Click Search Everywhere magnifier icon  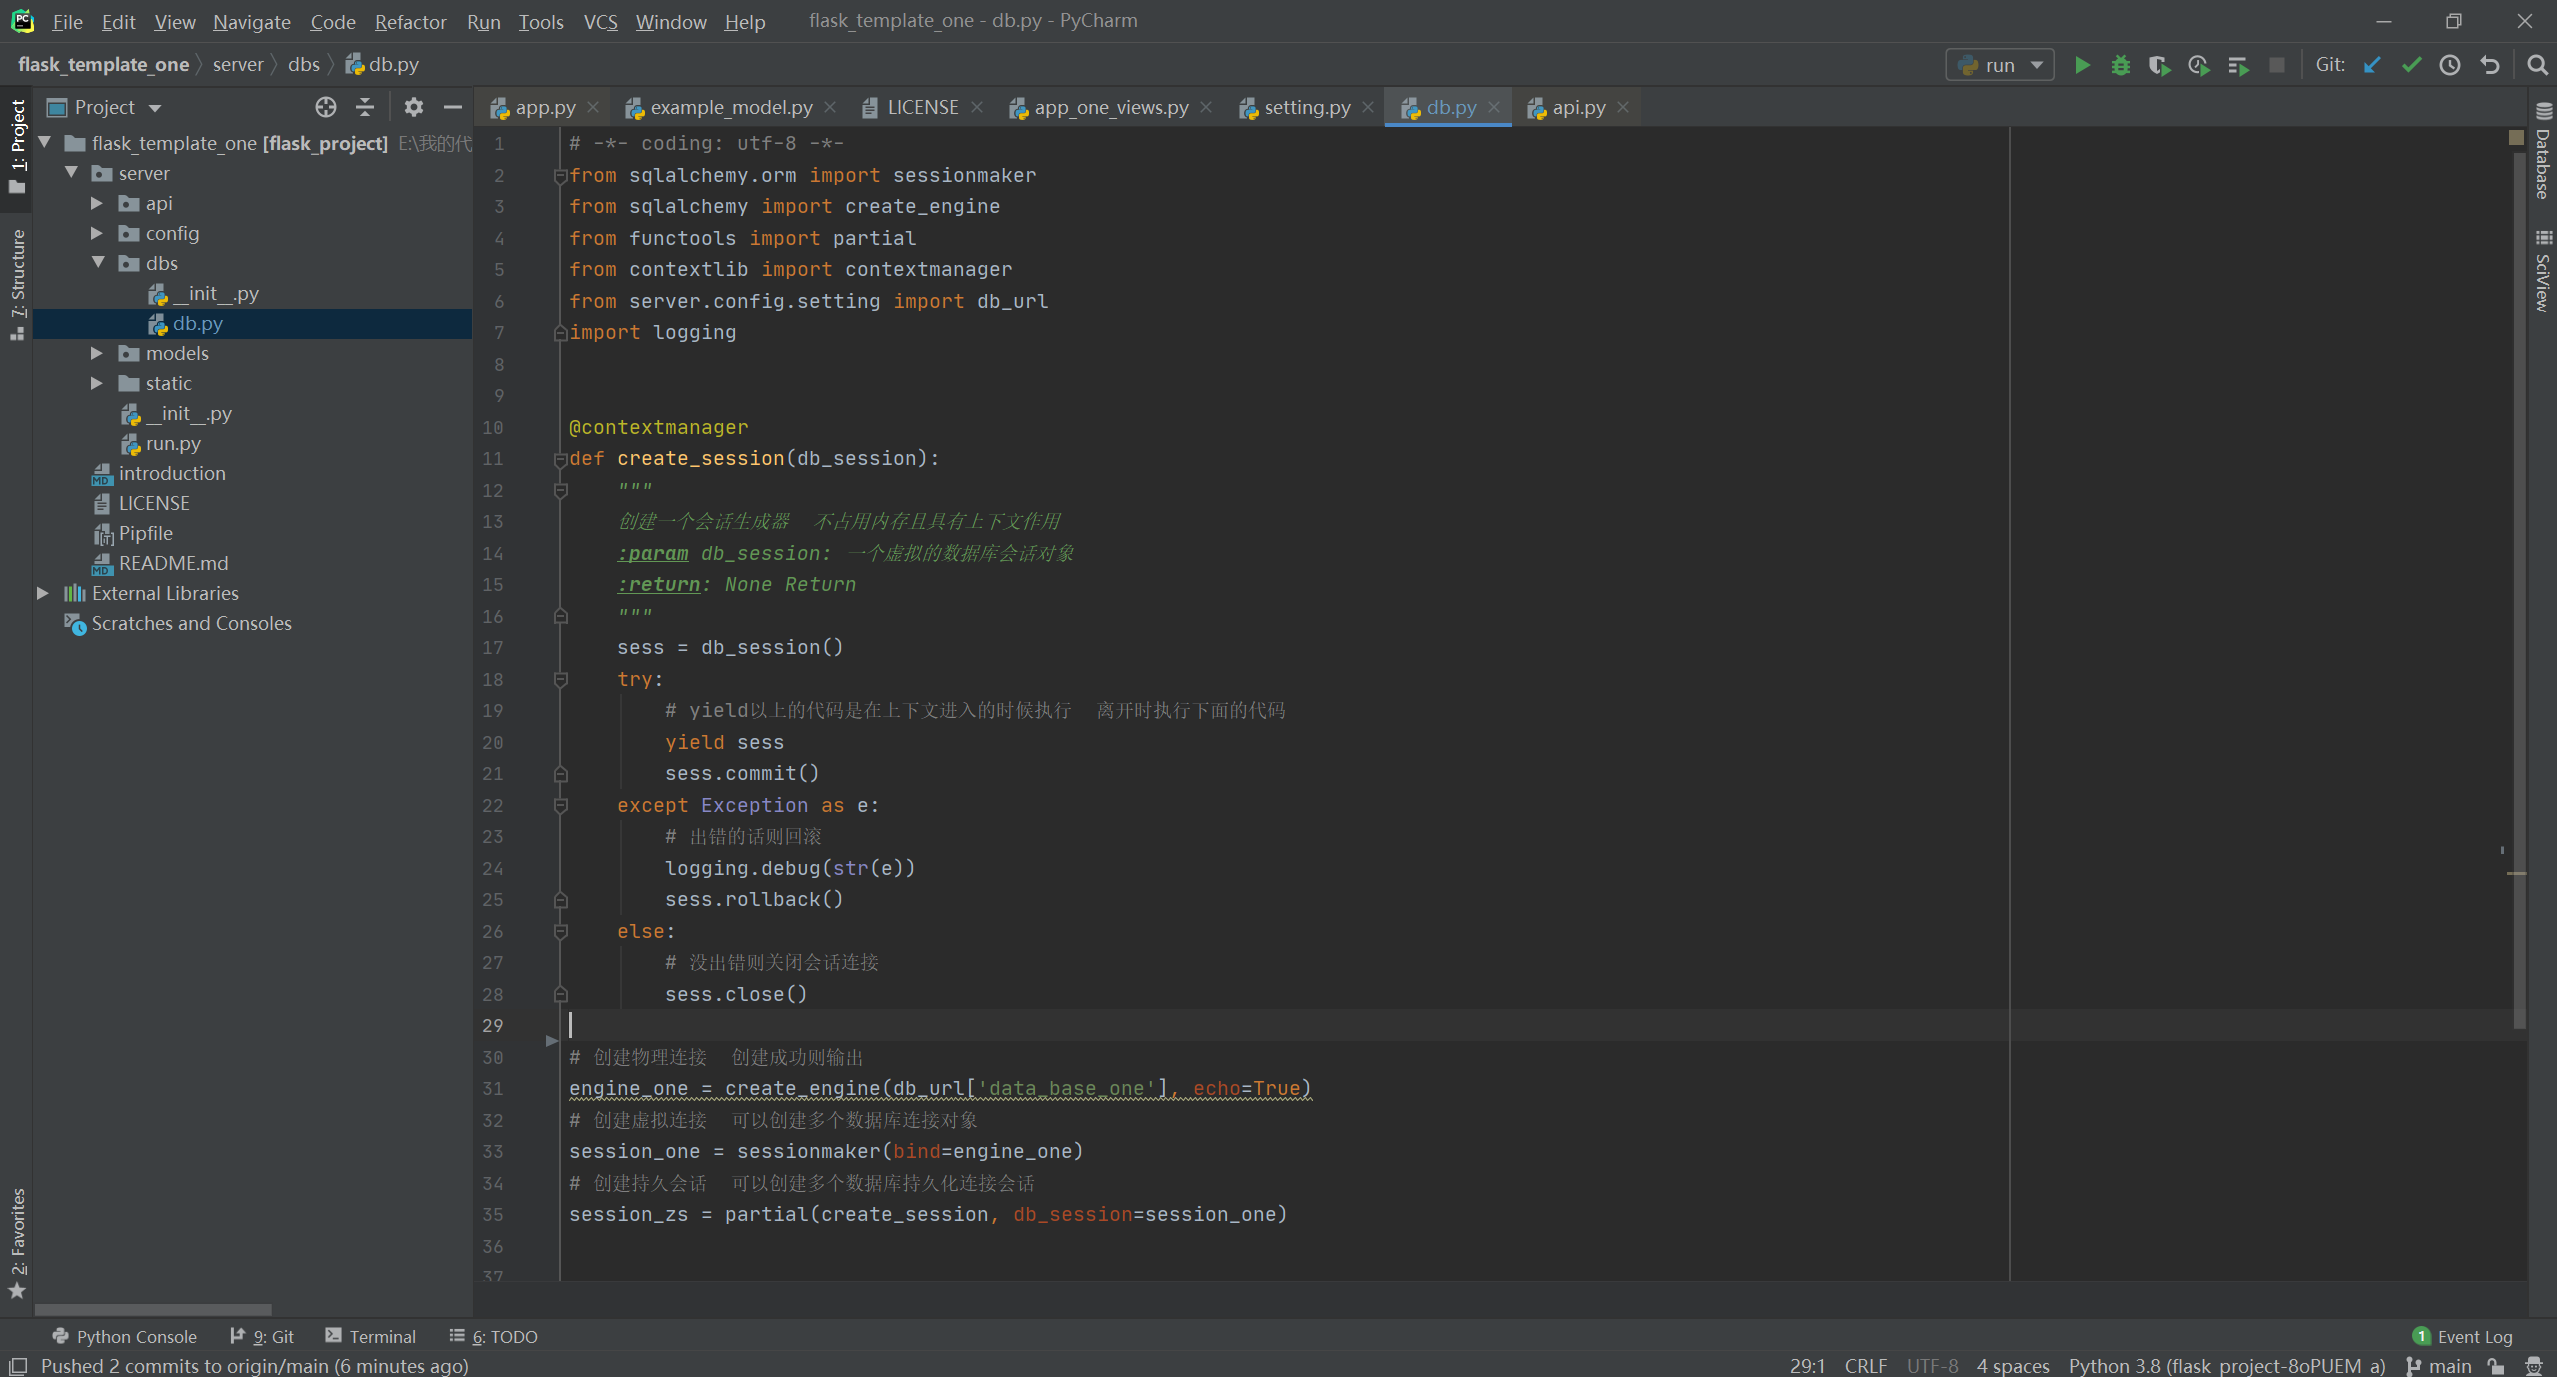[2537, 65]
